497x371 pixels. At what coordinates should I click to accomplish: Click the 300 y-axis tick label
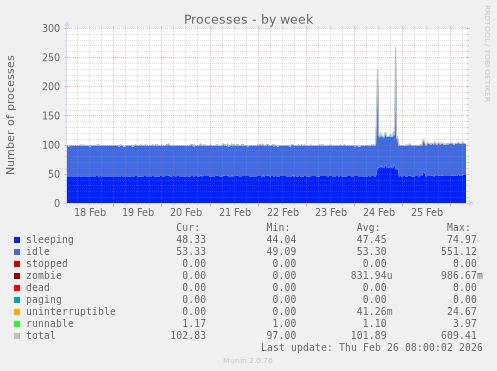51,28
